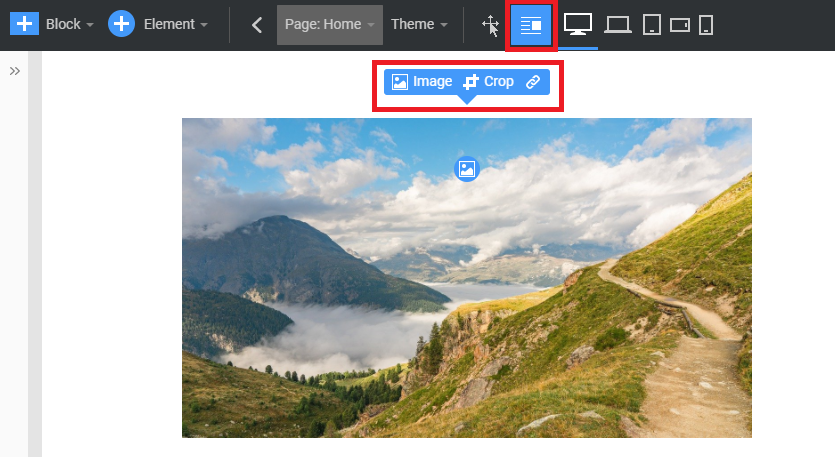Click the round plus Element icon

(121, 24)
